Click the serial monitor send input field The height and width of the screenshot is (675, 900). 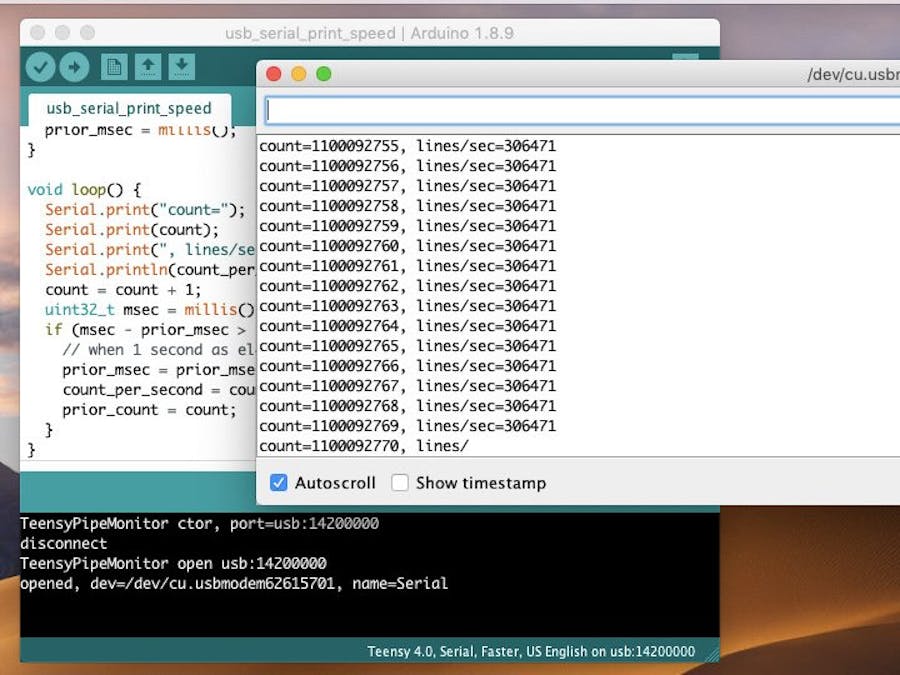point(580,110)
